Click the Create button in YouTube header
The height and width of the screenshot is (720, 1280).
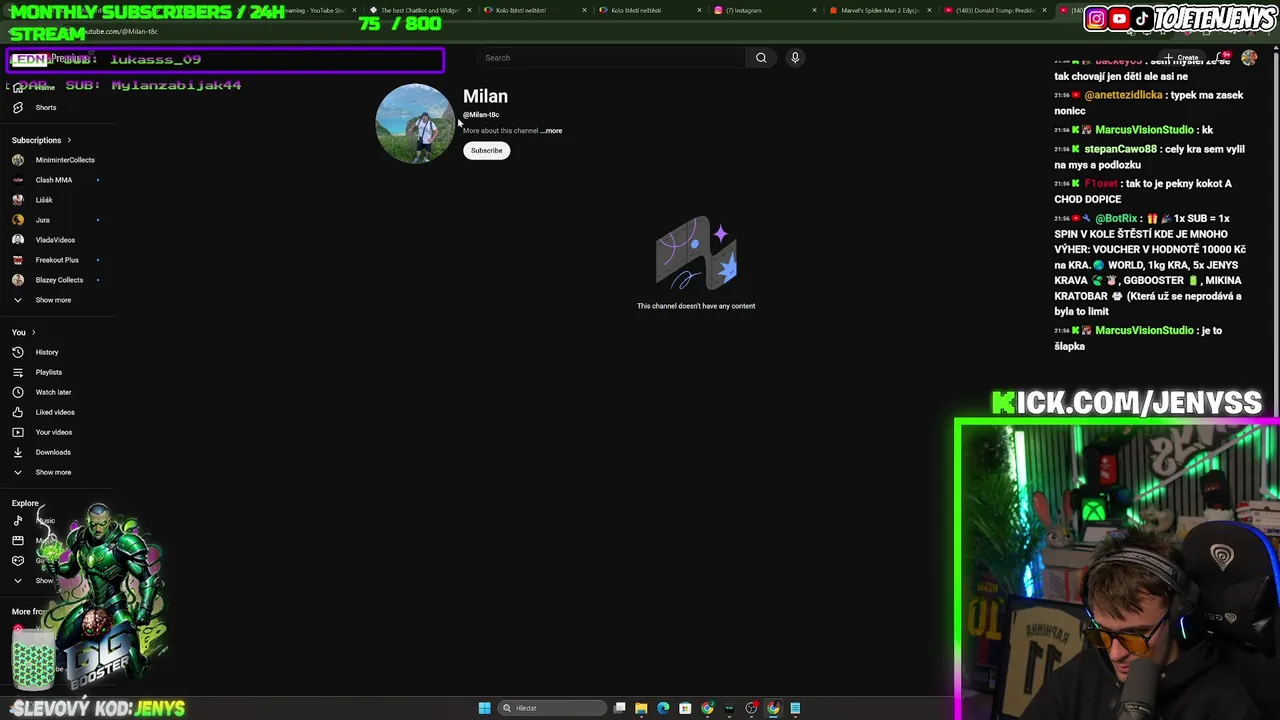pyautogui.click(x=1182, y=58)
